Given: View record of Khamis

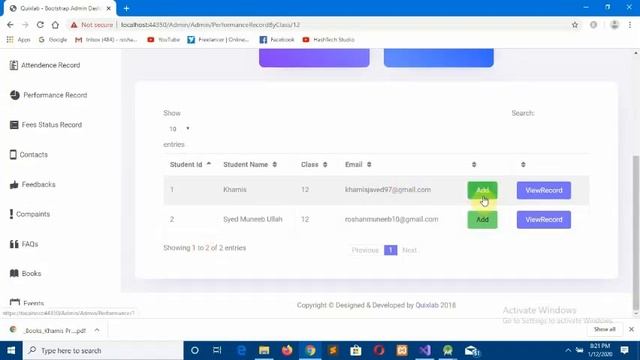Looking at the screenshot, I should pyautogui.click(x=544, y=191).
